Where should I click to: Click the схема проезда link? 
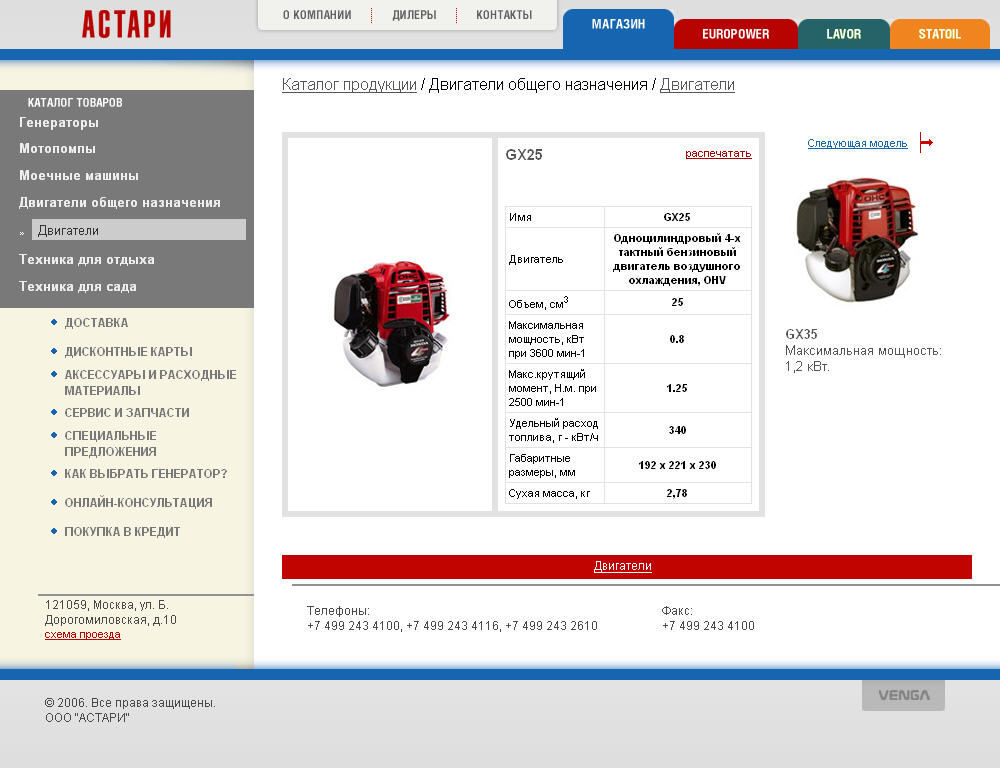tap(82, 634)
